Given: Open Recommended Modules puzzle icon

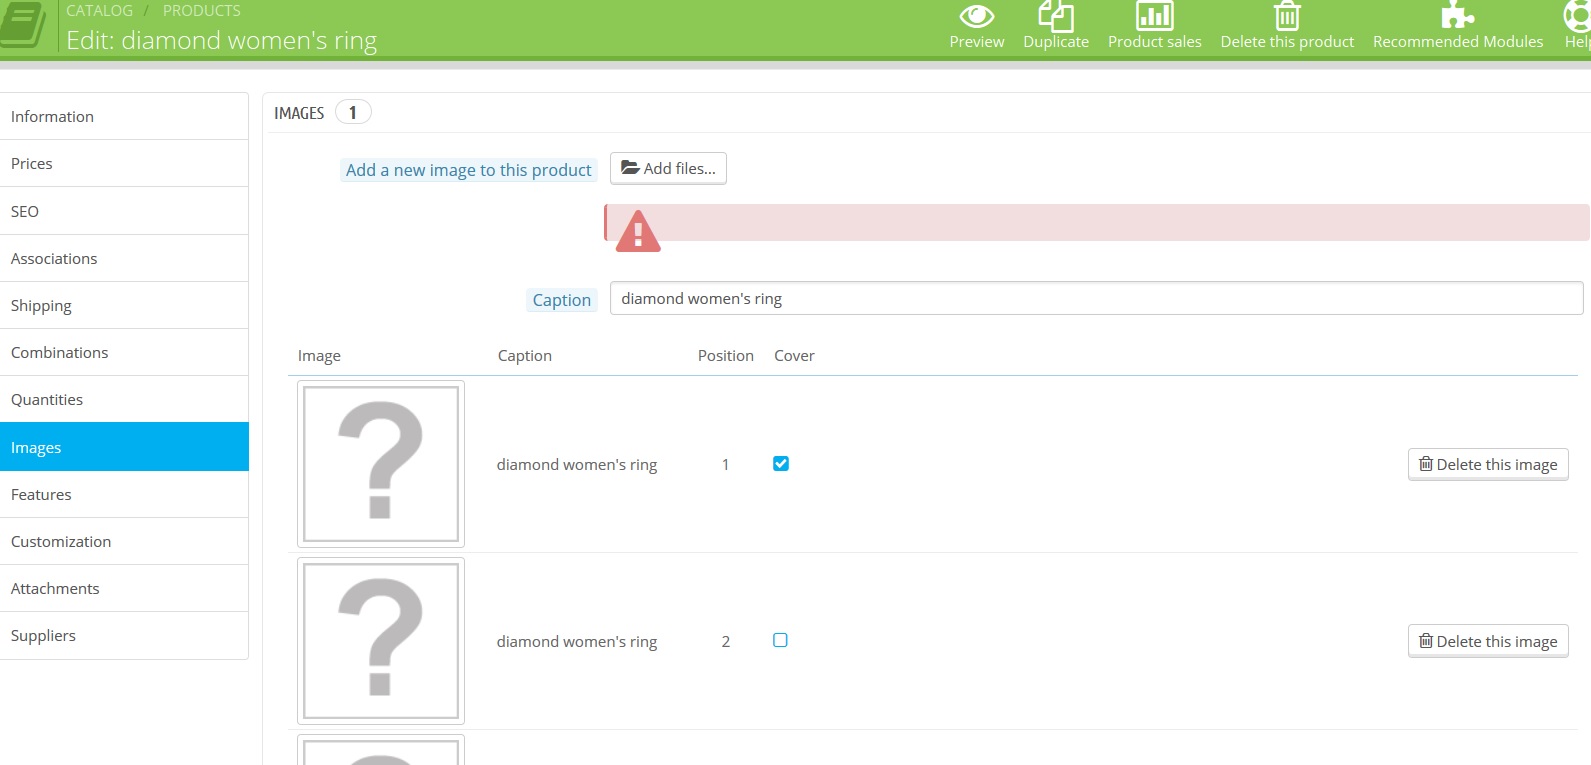Looking at the screenshot, I should coord(1457,15).
